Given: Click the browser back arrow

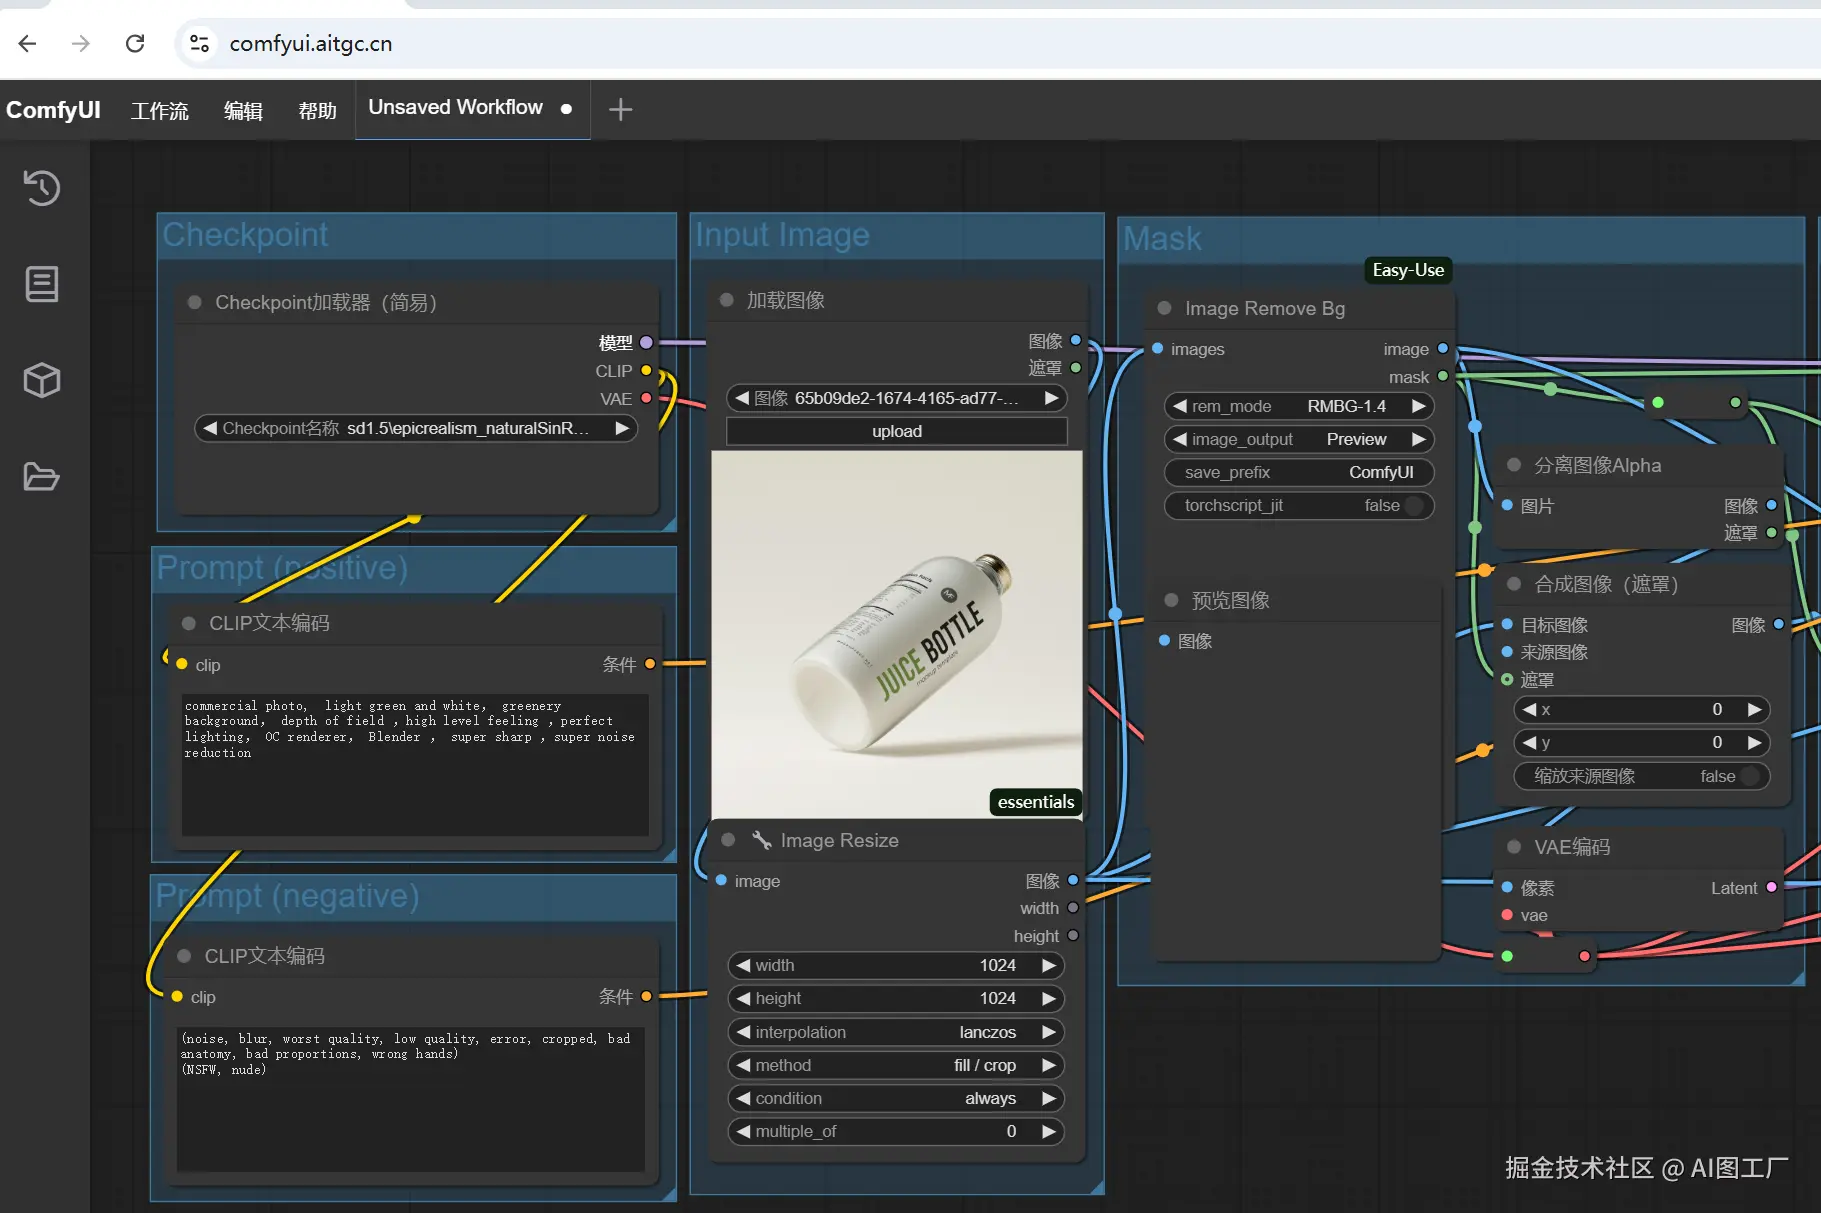Looking at the screenshot, I should coord(28,43).
